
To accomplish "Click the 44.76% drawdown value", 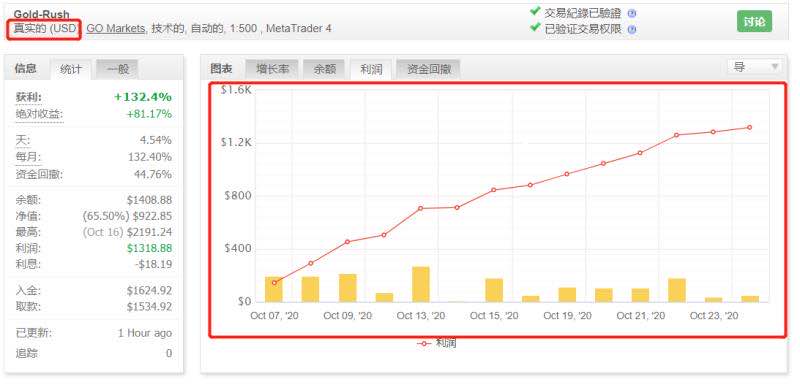I will 152,175.
